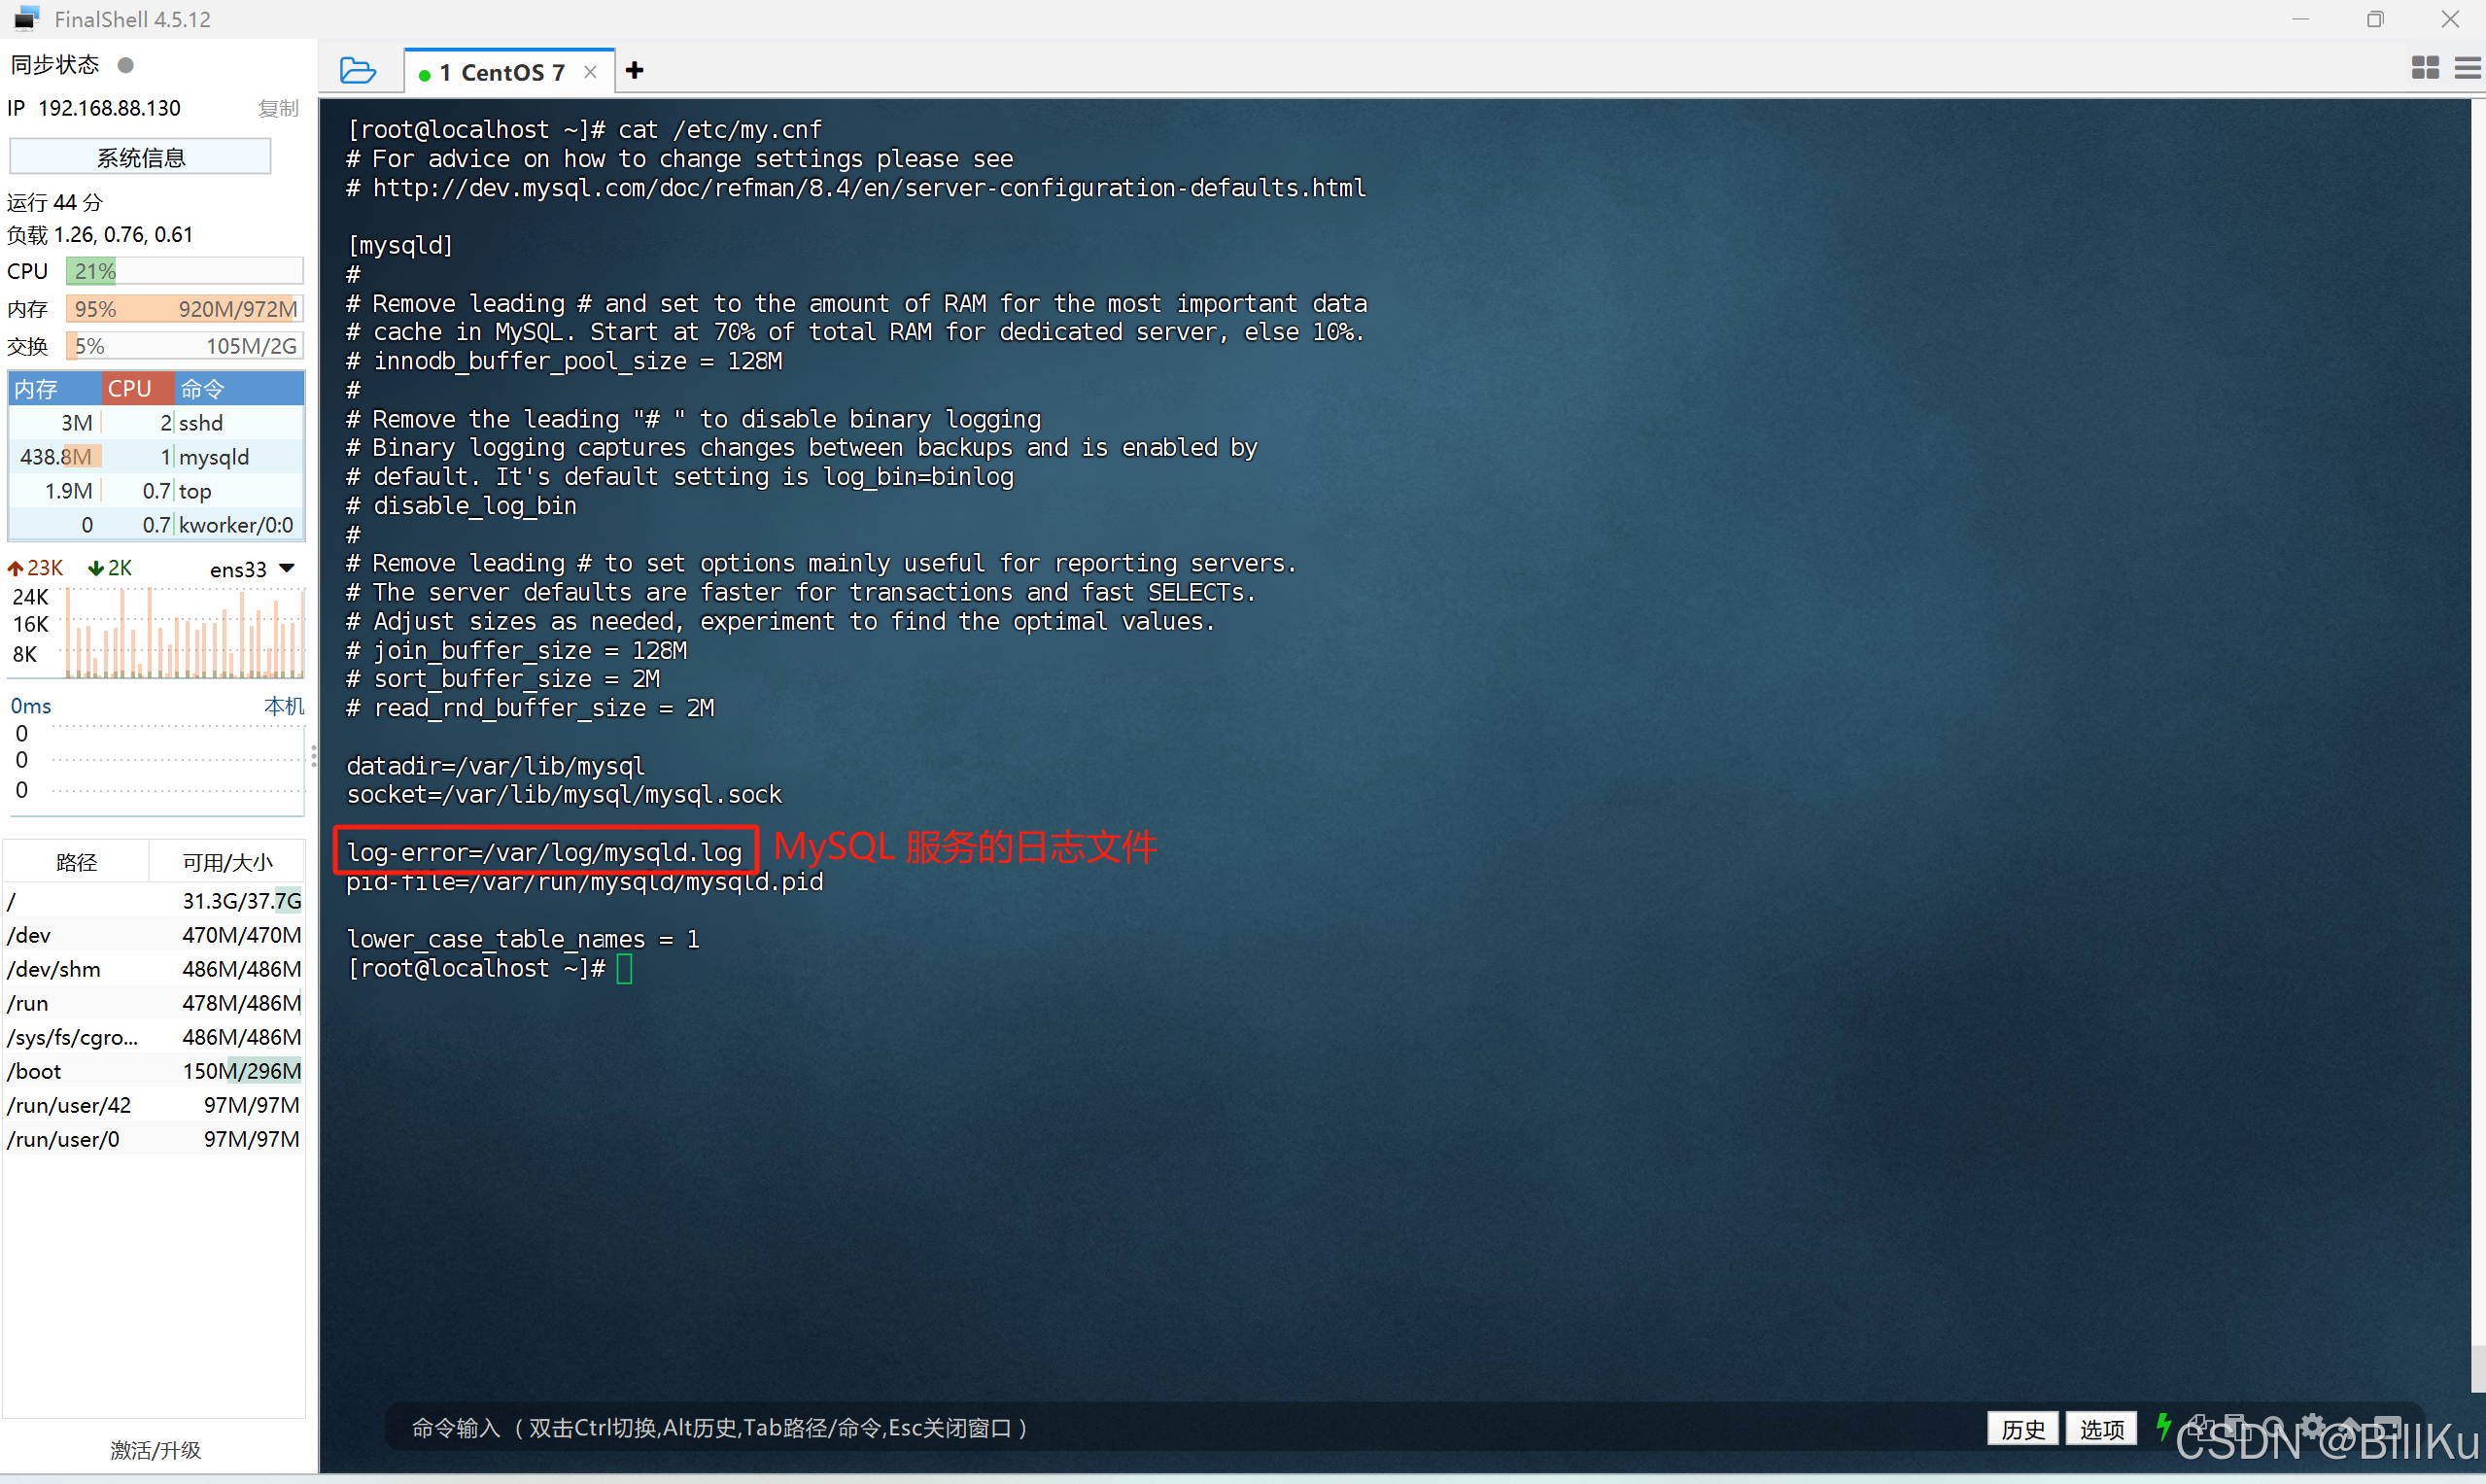
Task: Click the copy icon in command bar
Action: (x=2200, y=1426)
